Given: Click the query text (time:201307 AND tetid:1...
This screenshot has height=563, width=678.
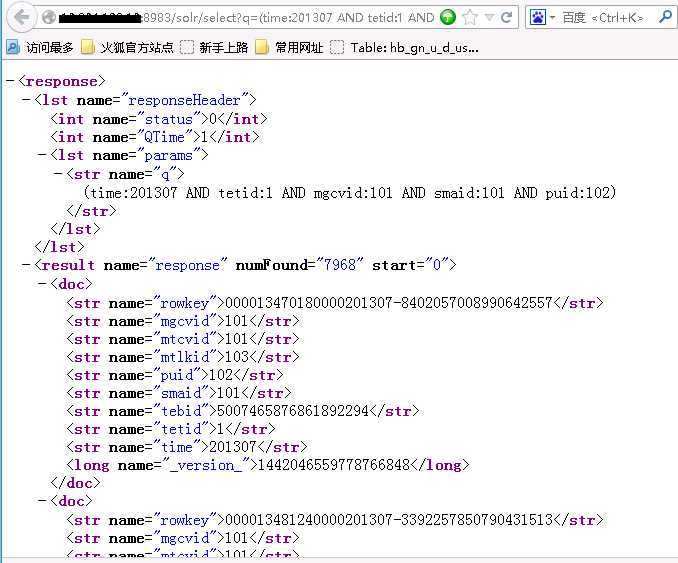Looking at the screenshot, I should 350,192.
